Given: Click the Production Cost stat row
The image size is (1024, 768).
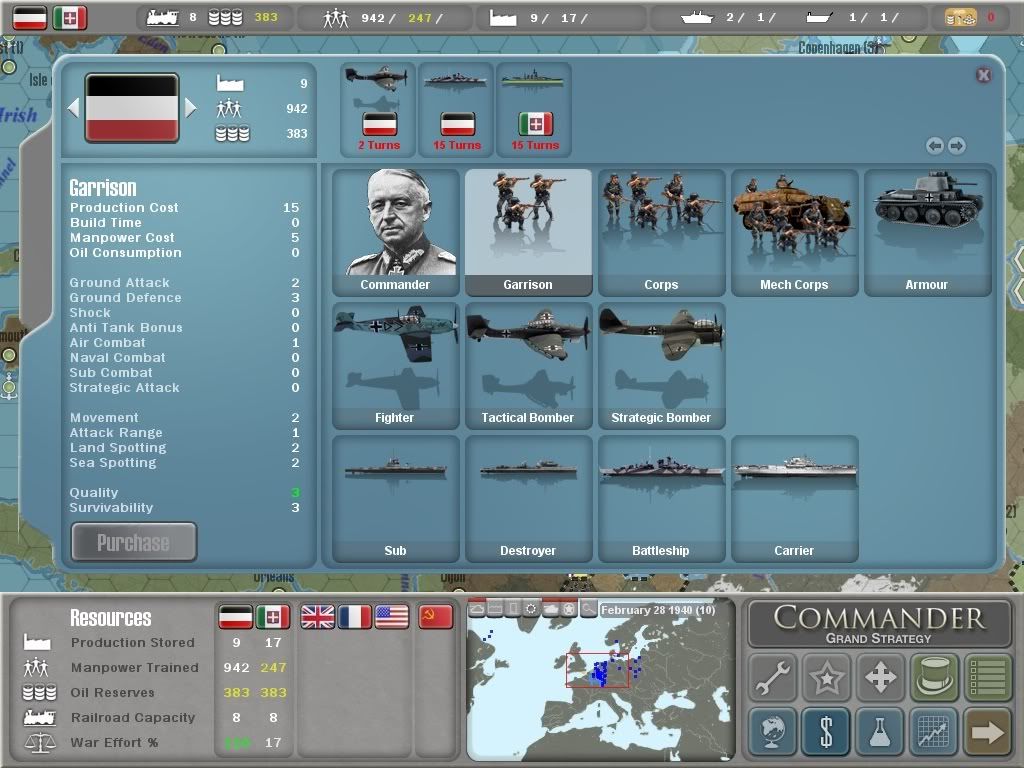Looking at the screenshot, I should click(185, 208).
